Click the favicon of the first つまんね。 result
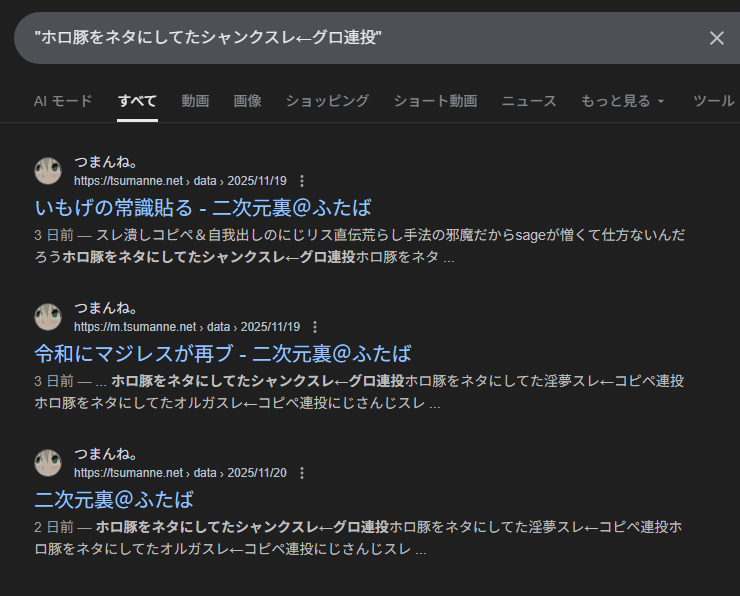This screenshot has width=740, height=596. (48, 171)
